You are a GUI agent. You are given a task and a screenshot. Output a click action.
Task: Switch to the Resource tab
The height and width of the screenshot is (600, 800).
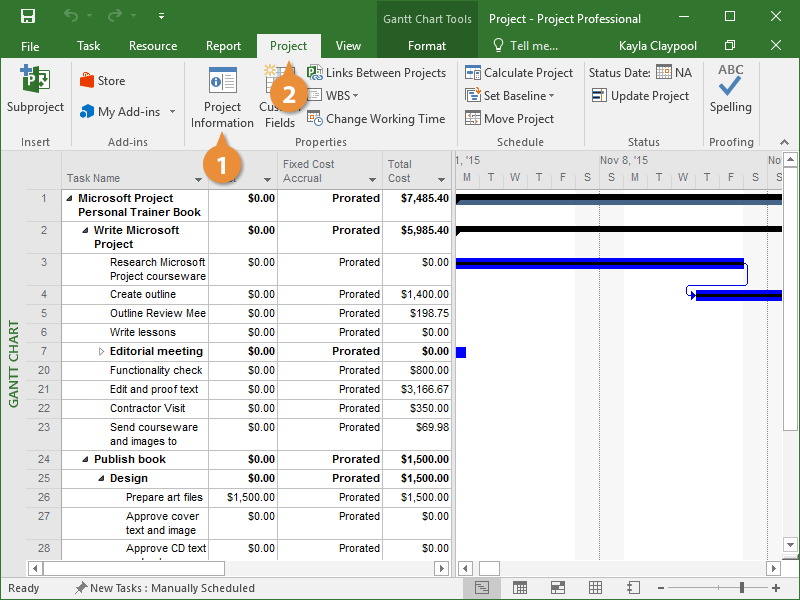point(153,46)
